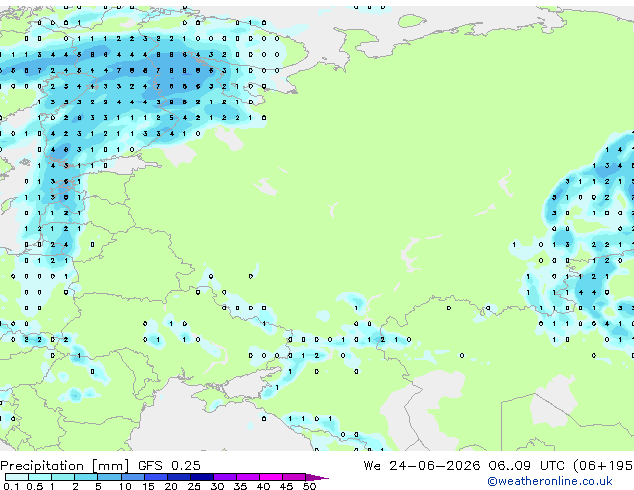This screenshot has width=634, height=490.
Task: Click the legend swatch between 0.1 and 0.5
Action: [17, 477]
